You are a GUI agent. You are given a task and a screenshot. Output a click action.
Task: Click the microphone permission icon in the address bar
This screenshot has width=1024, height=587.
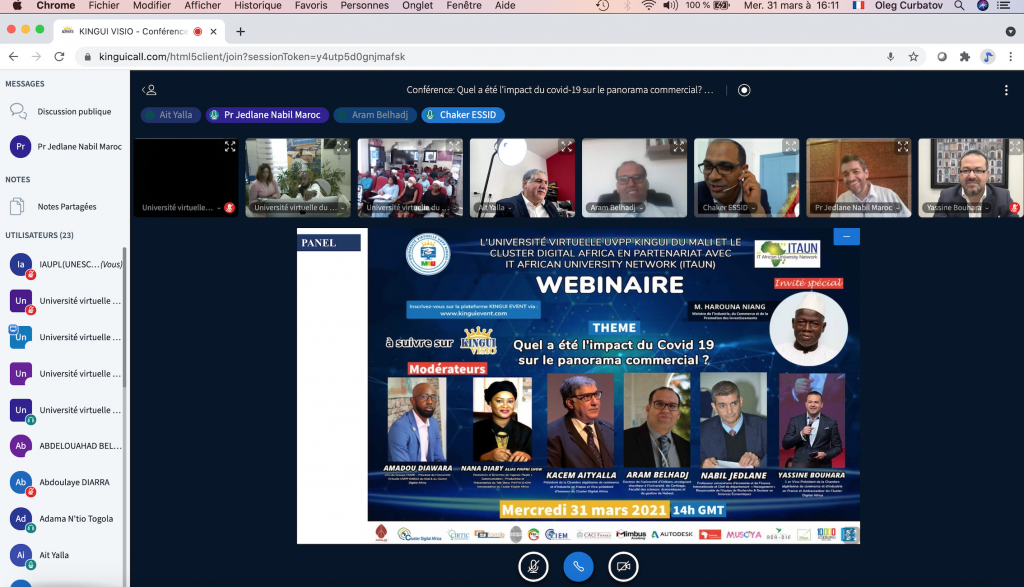point(890,57)
